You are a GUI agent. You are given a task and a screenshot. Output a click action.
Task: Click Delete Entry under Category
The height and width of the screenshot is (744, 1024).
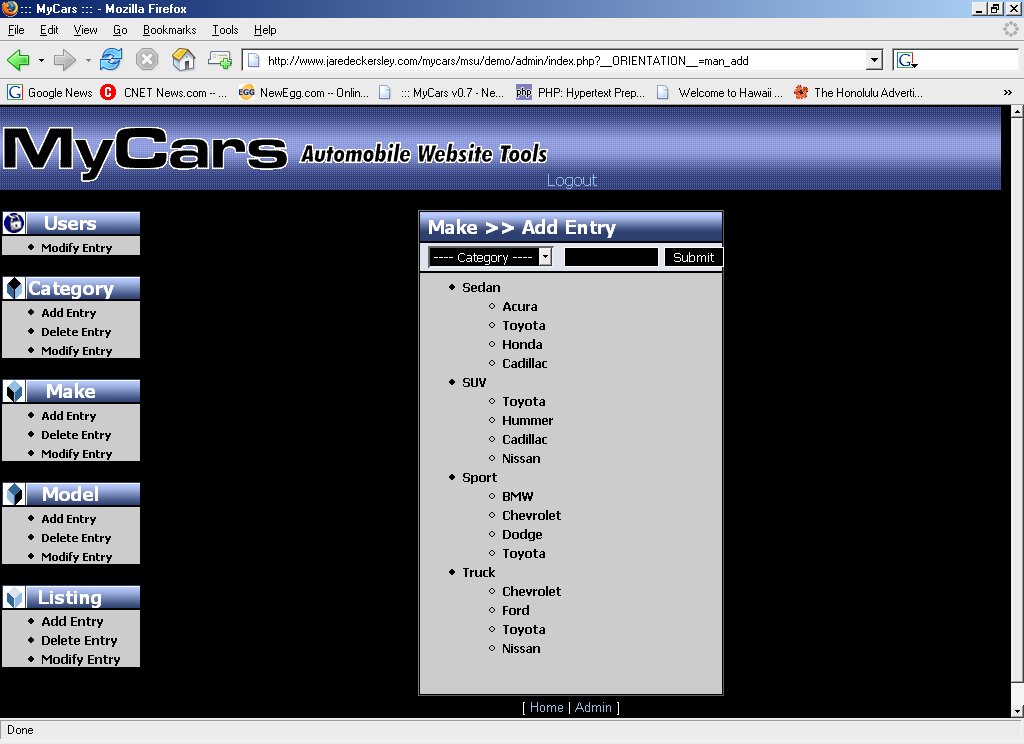[76, 332]
